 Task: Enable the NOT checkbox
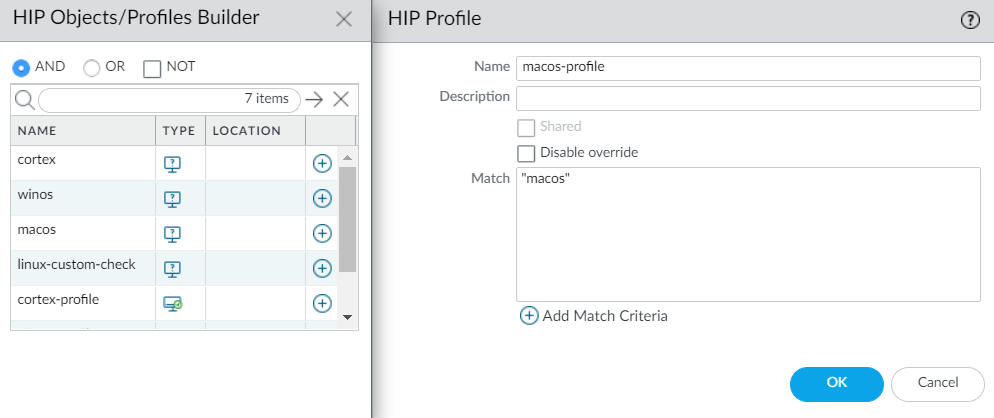coord(152,68)
